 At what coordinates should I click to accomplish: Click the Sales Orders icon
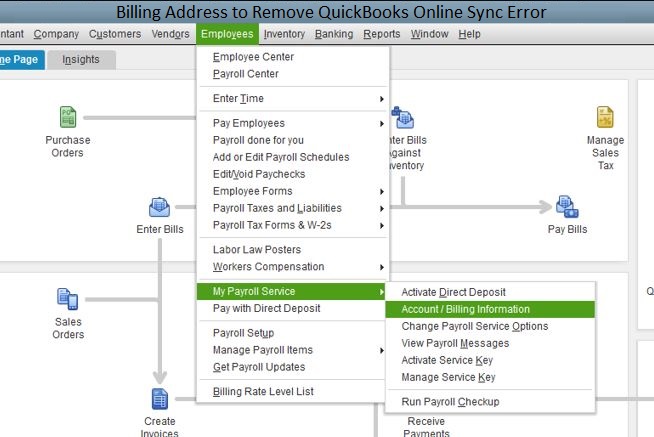tap(68, 299)
